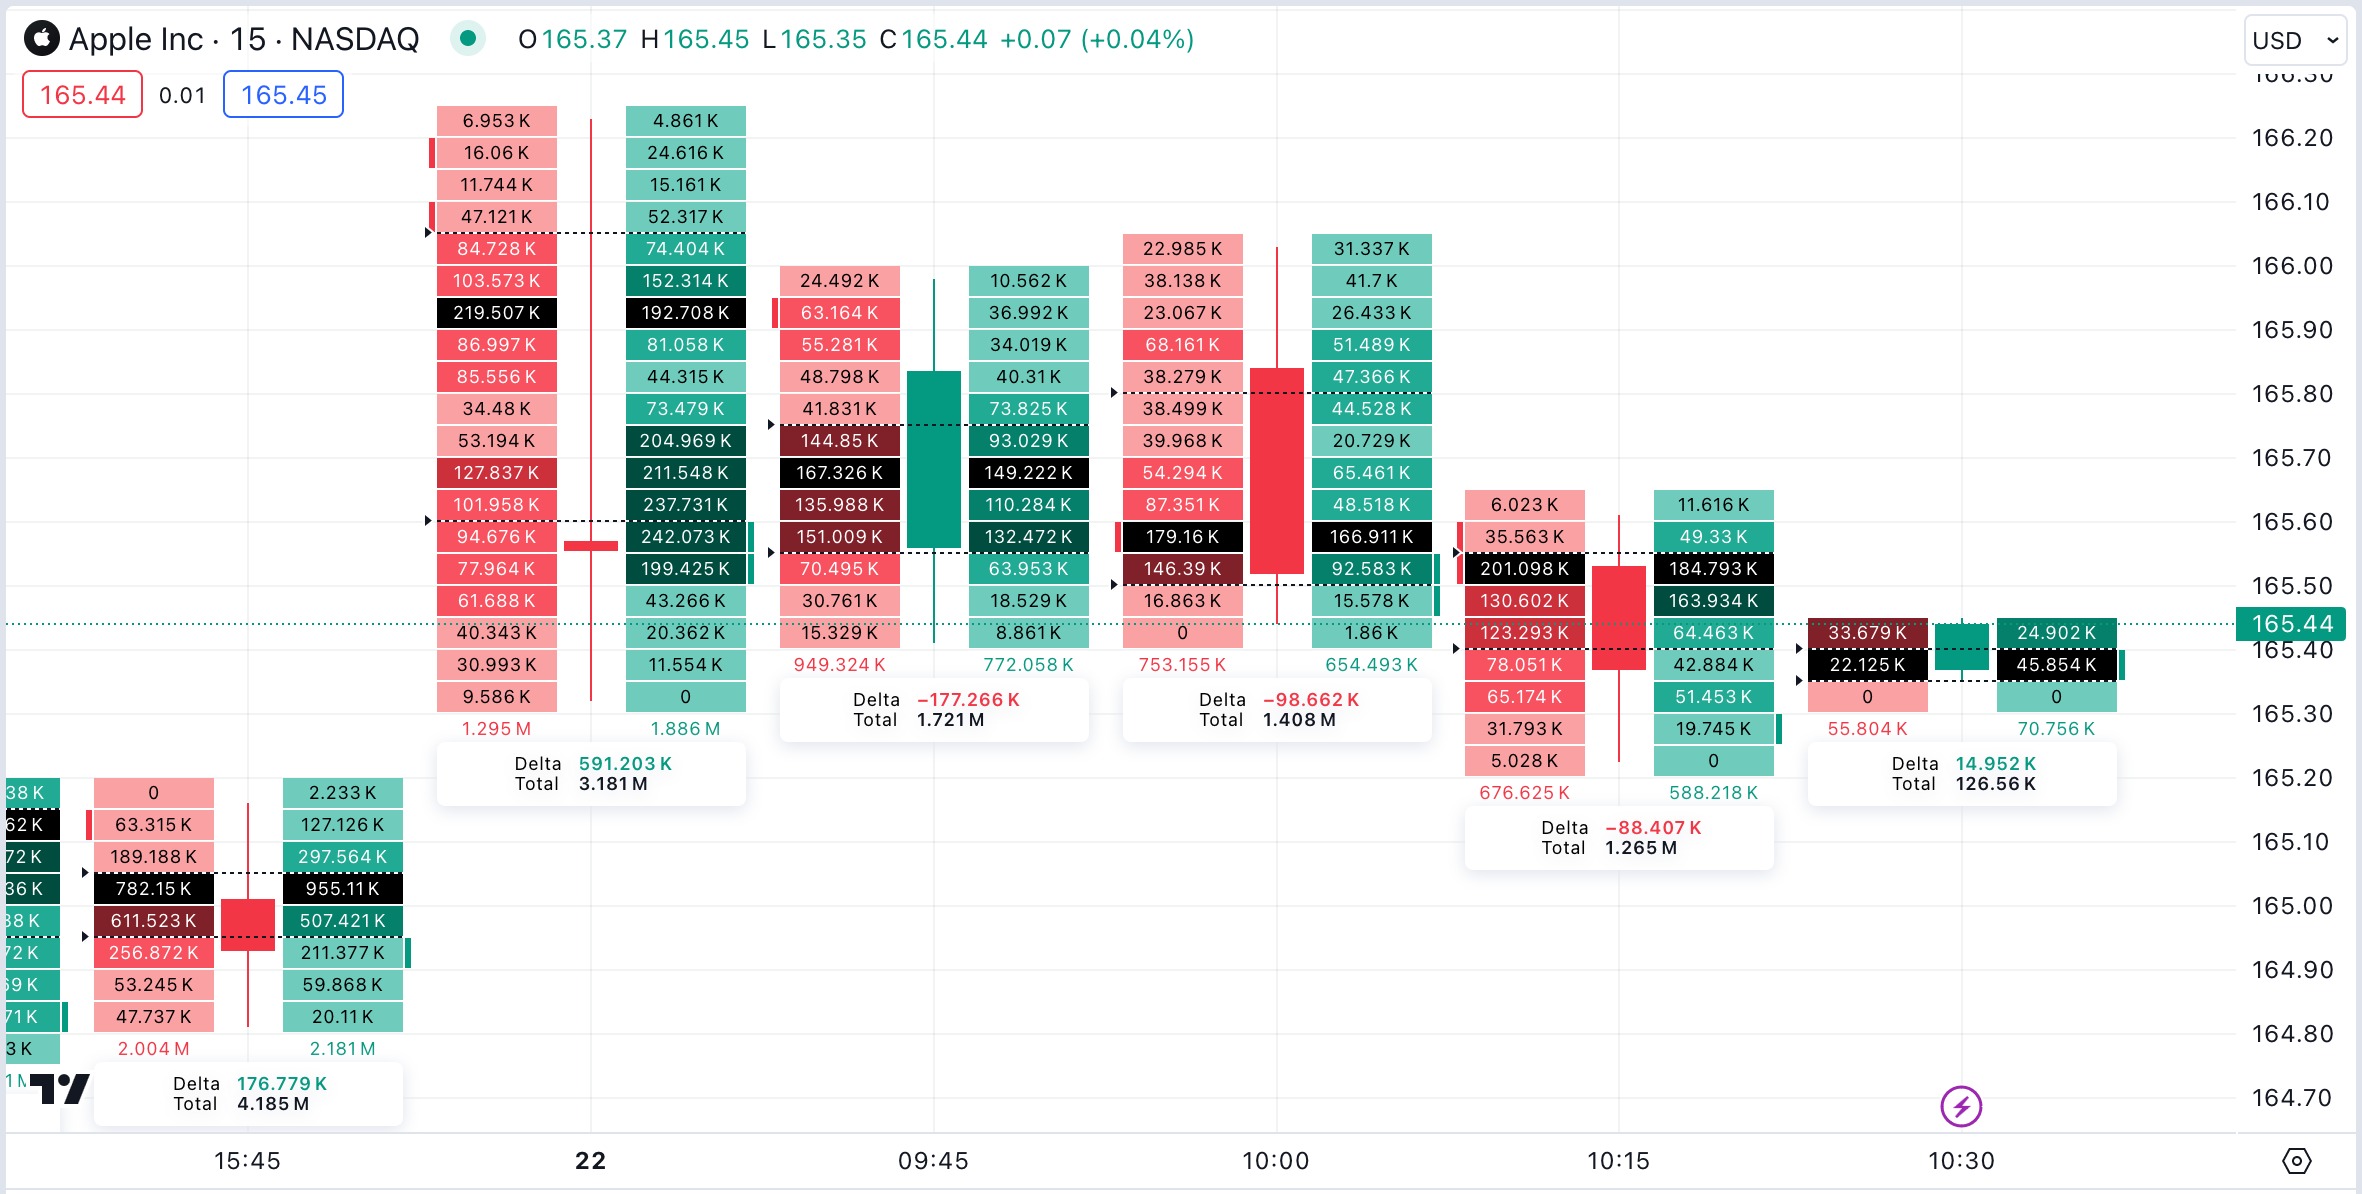Click the green candle body at 09:45

[x=933, y=460]
